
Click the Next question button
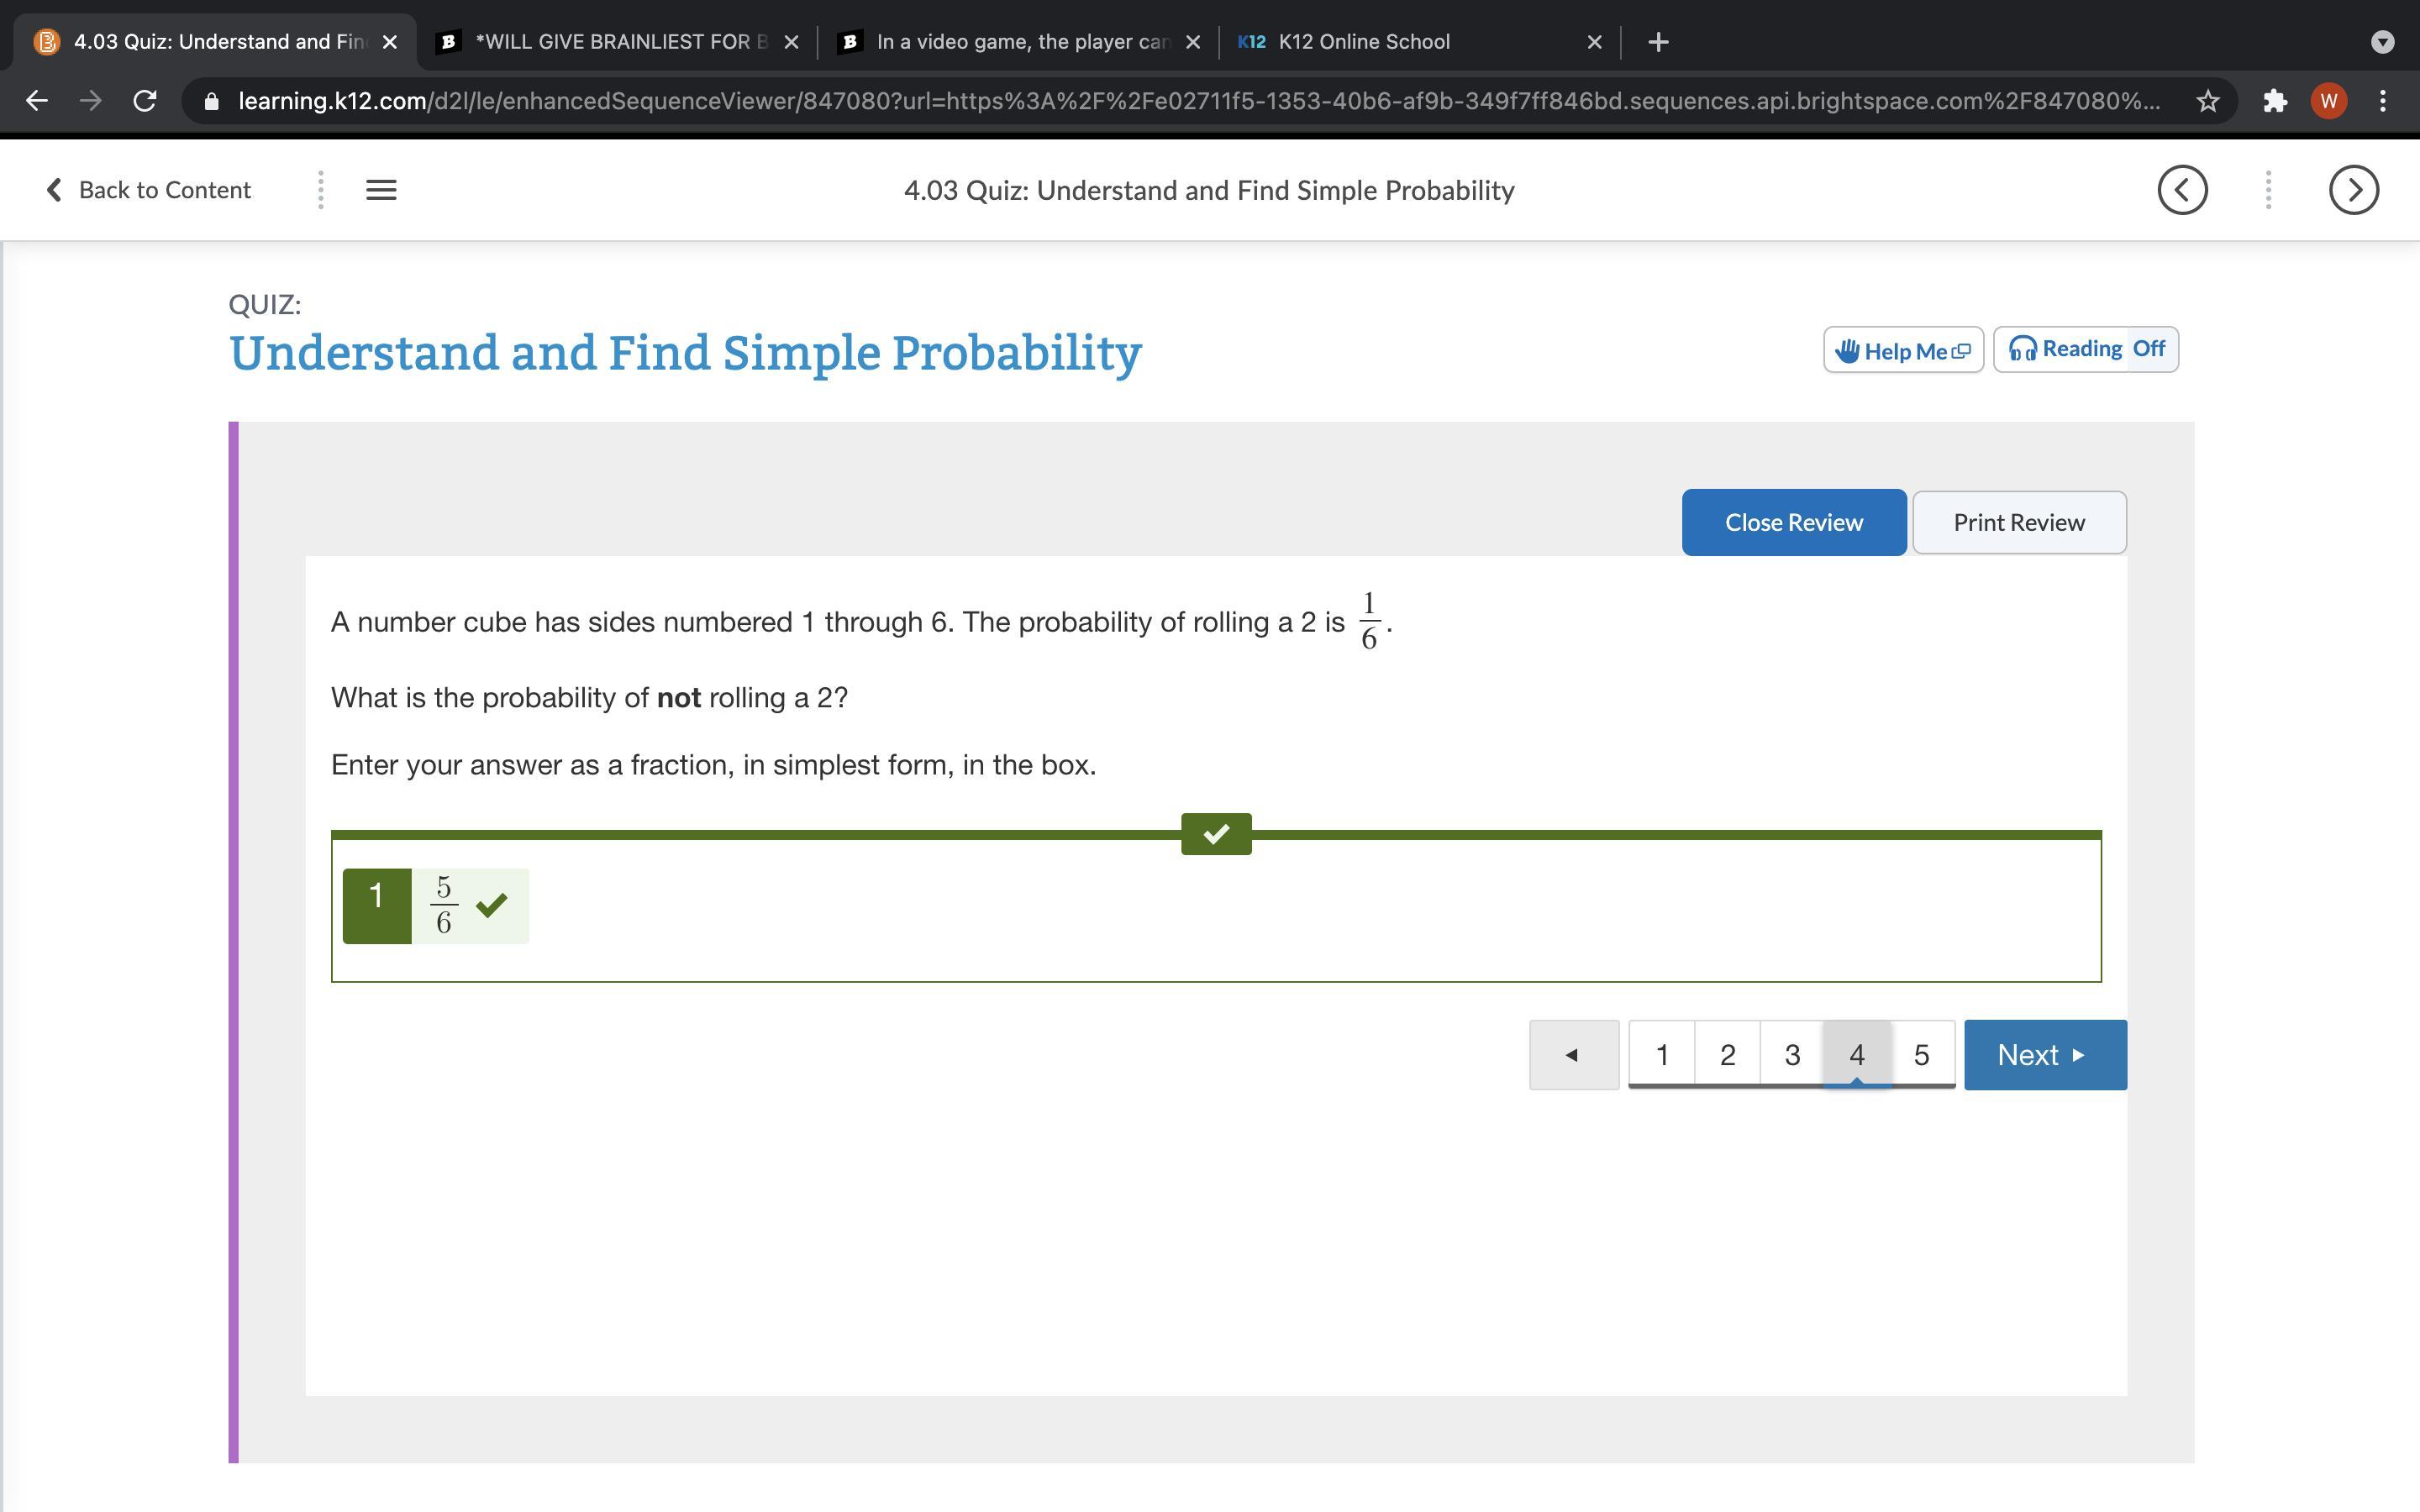(x=2044, y=1054)
